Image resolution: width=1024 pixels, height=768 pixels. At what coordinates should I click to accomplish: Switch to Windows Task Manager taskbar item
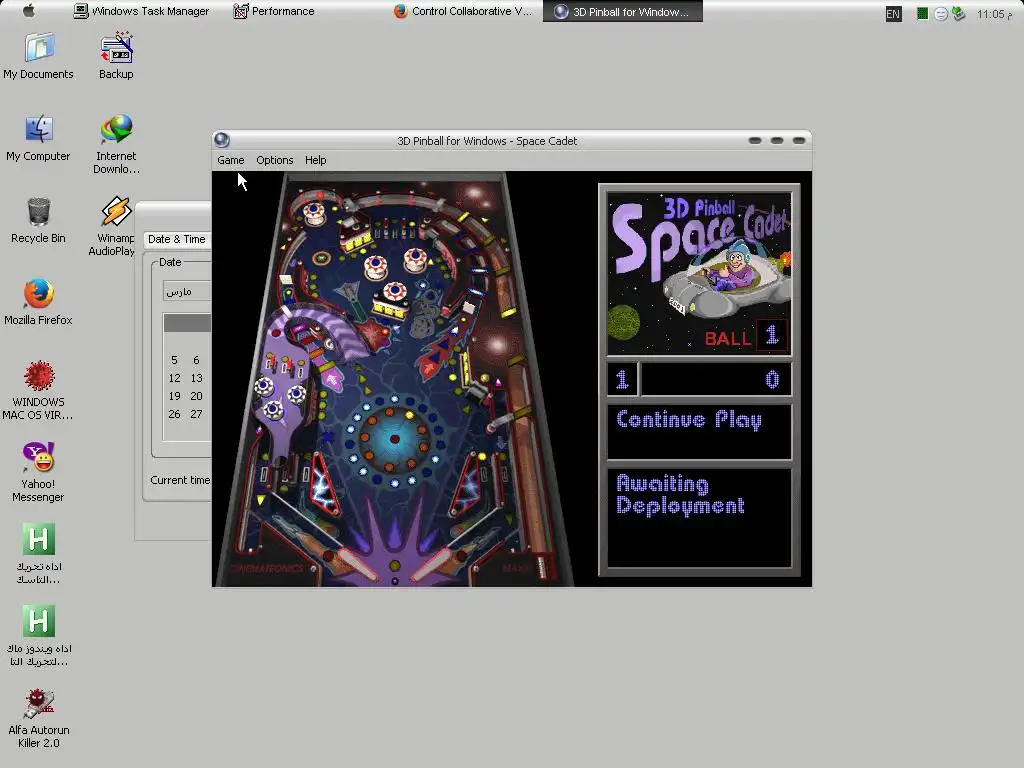pyautogui.click(x=141, y=11)
